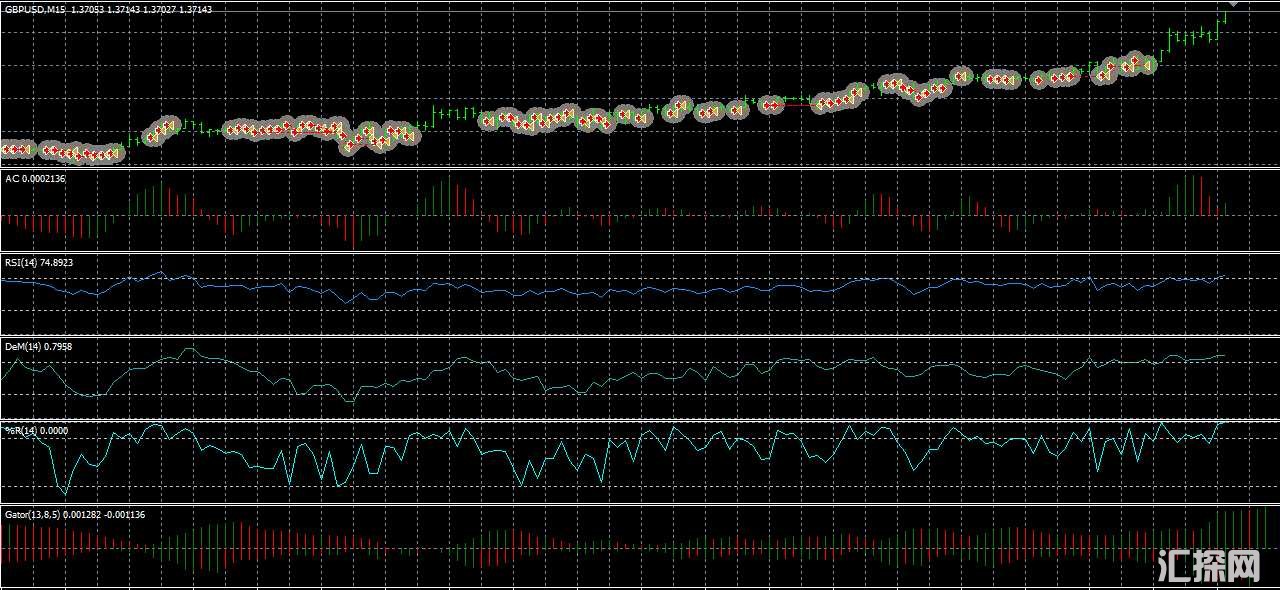Select the blue RSI line at its right end
This screenshot has height=590, width=1280.
1222,276
